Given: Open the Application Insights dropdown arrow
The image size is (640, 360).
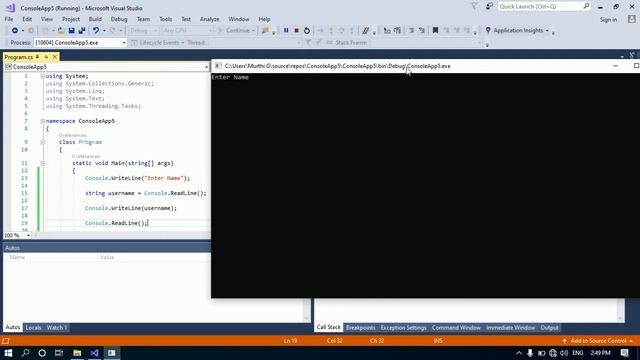Looking at the screenshot, I should [x=547, y=31].
